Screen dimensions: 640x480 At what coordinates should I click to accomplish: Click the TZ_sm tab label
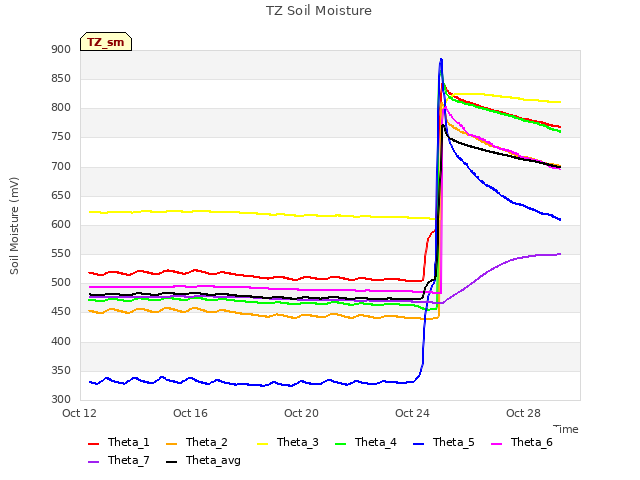(106, 42)
